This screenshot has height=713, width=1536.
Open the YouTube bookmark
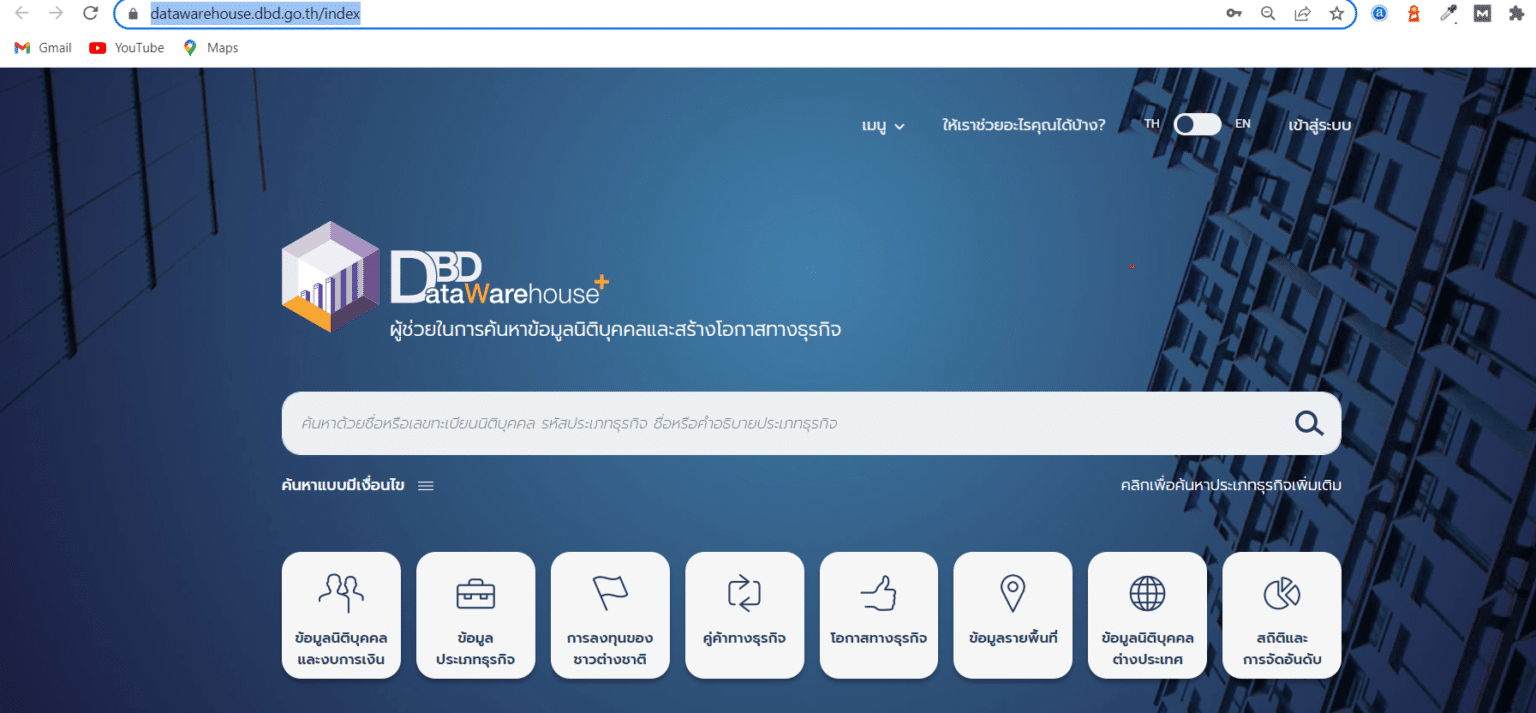pyautogui.click(x=126, y=47)
